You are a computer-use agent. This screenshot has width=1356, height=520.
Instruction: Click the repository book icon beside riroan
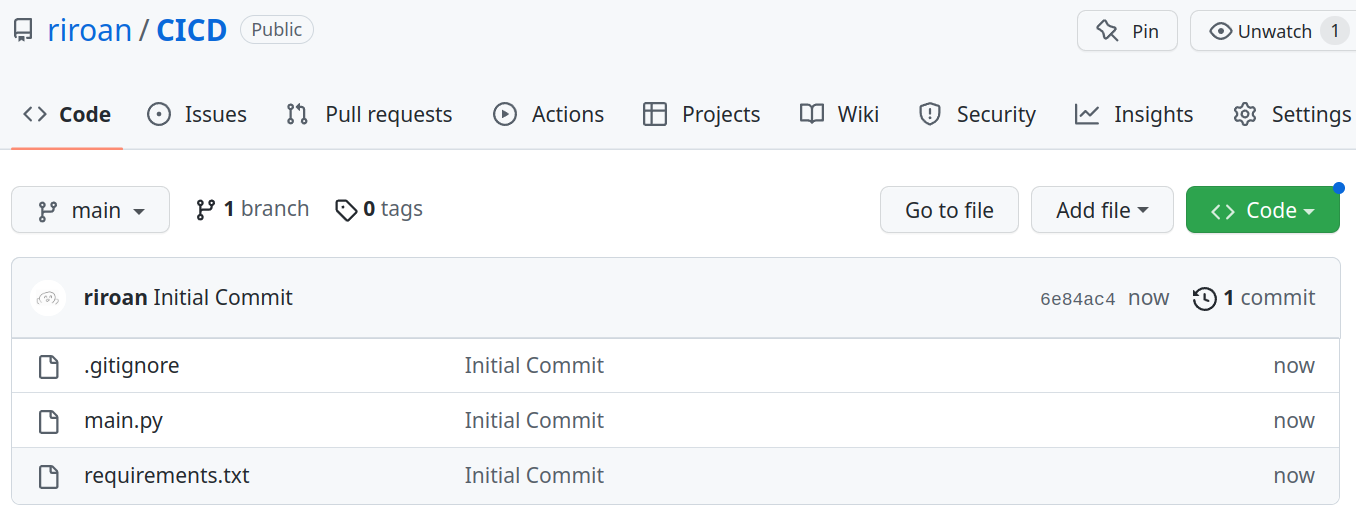[23, 30]
